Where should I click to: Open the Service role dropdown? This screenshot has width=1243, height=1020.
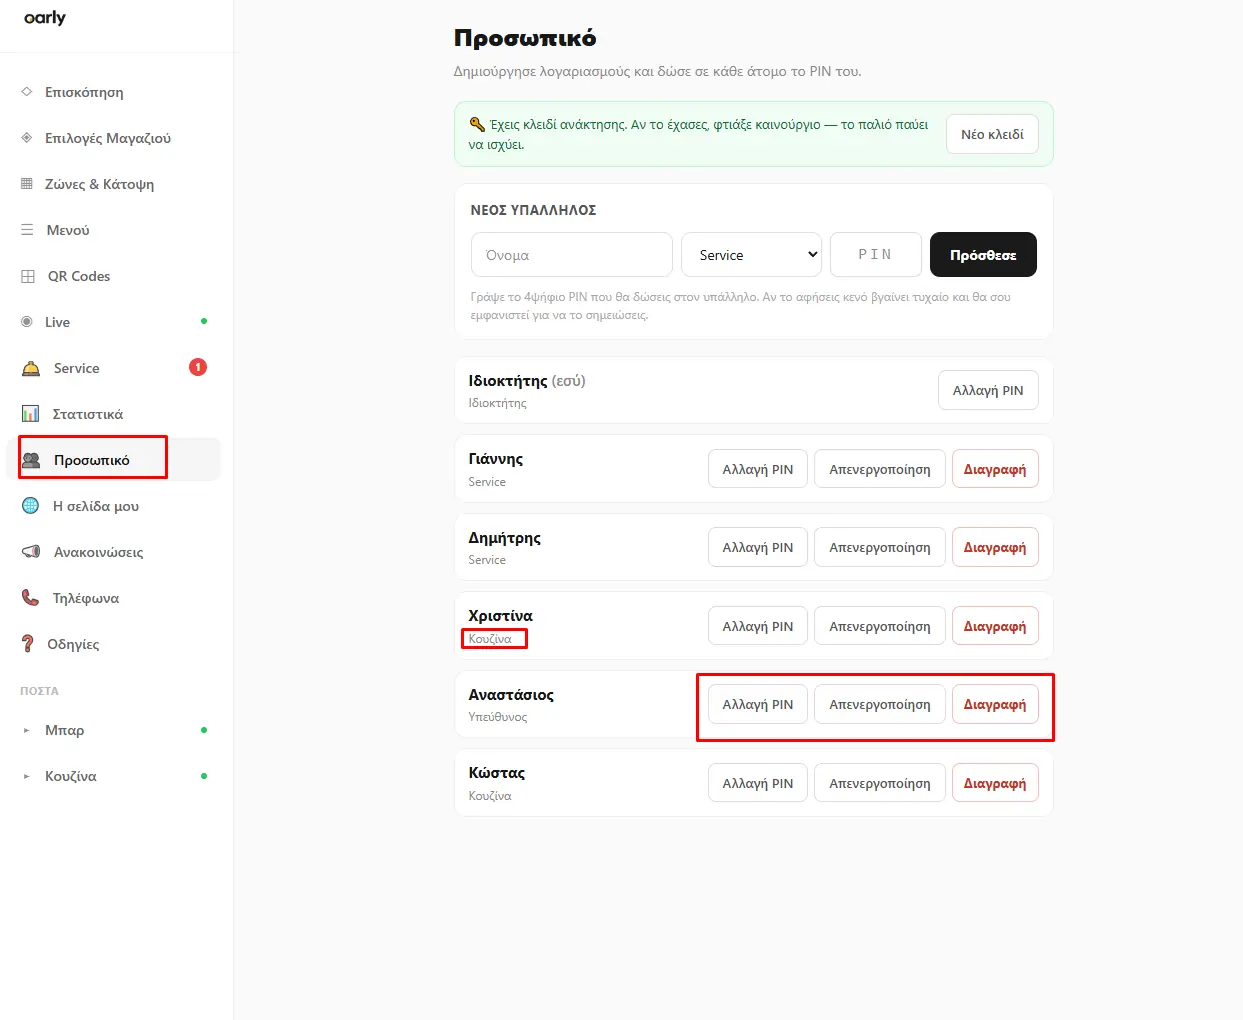tap(751, 255)
